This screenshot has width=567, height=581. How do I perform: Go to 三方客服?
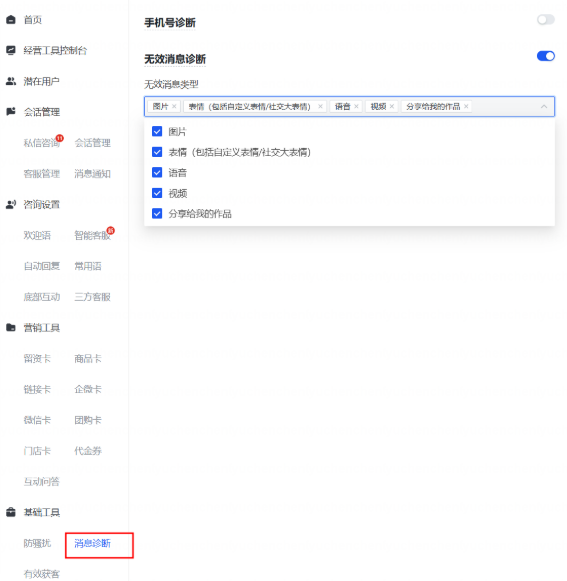[92, 297]
